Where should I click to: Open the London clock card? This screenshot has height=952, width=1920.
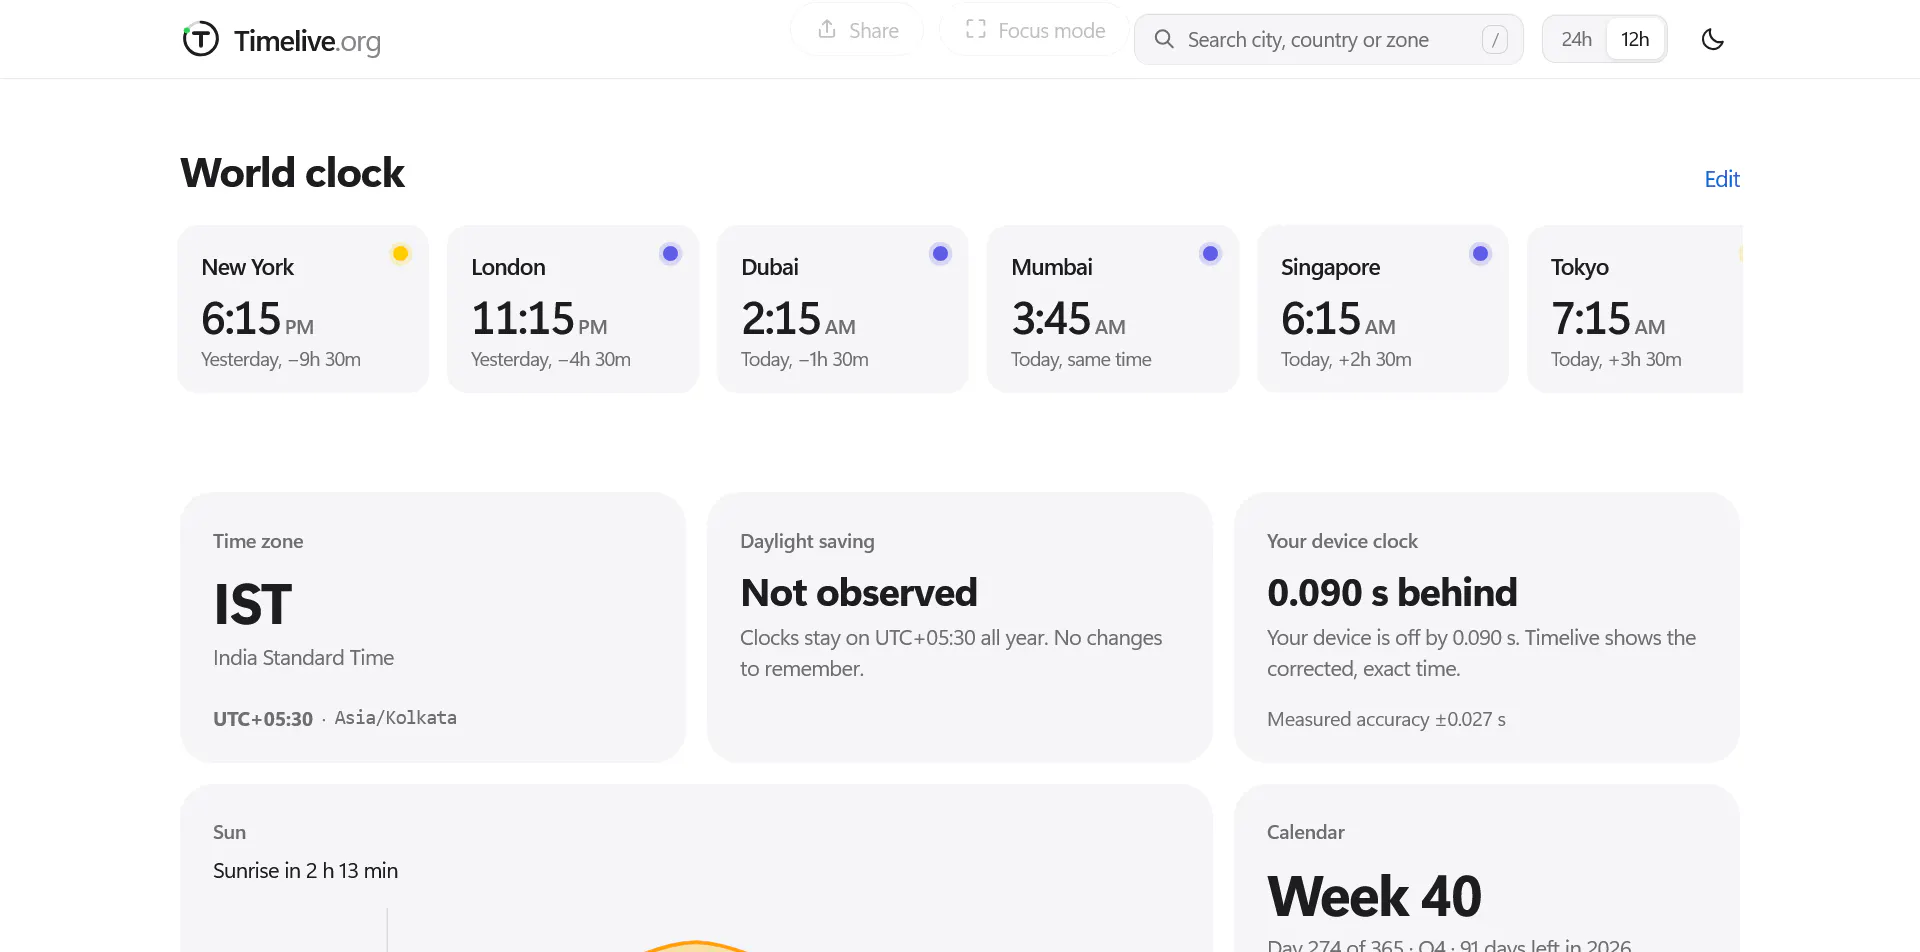(x=573, y=309)
